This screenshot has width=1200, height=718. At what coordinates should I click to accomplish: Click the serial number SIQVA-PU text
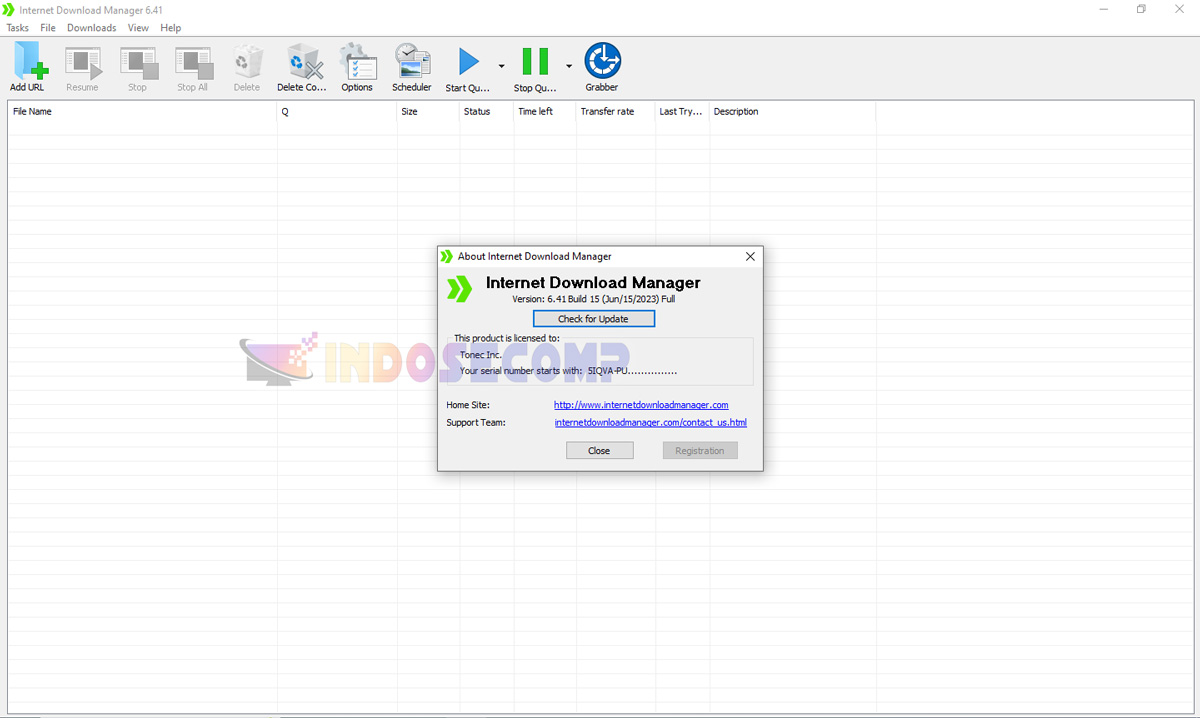[x=632, y=371]
